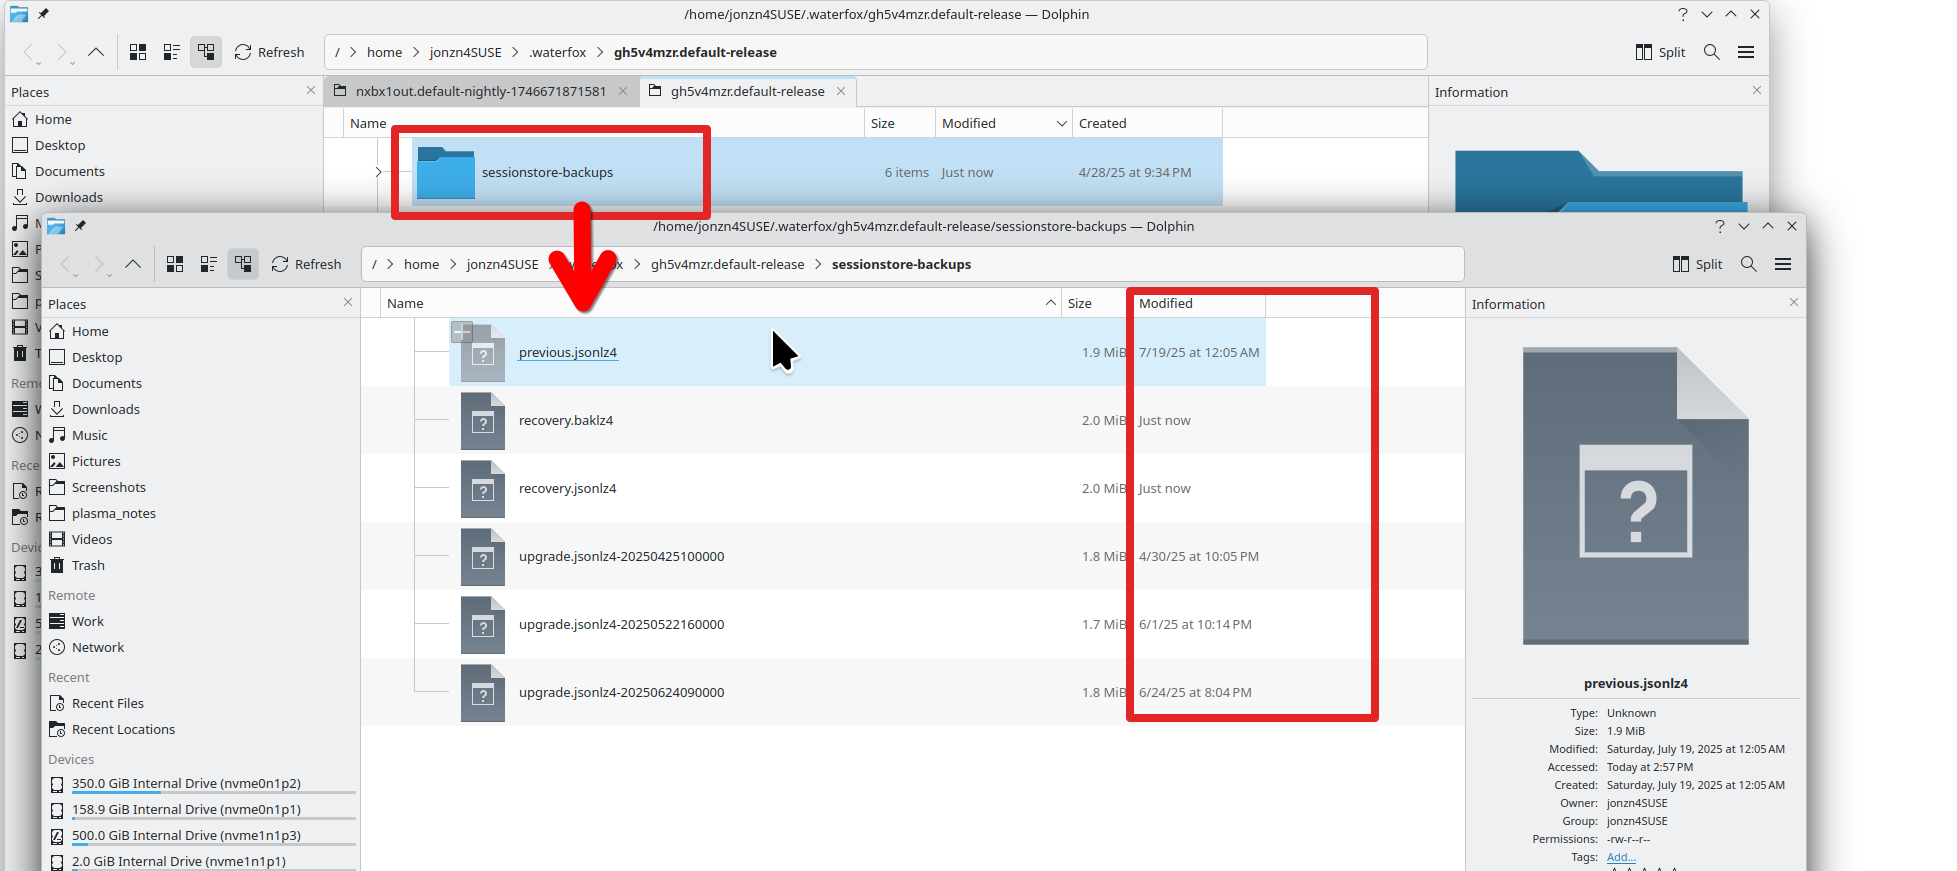Screen dimensions: 1957x871
Task: Expand arrow after home in back breadcrumb
Action: click(x=416, y=52)
